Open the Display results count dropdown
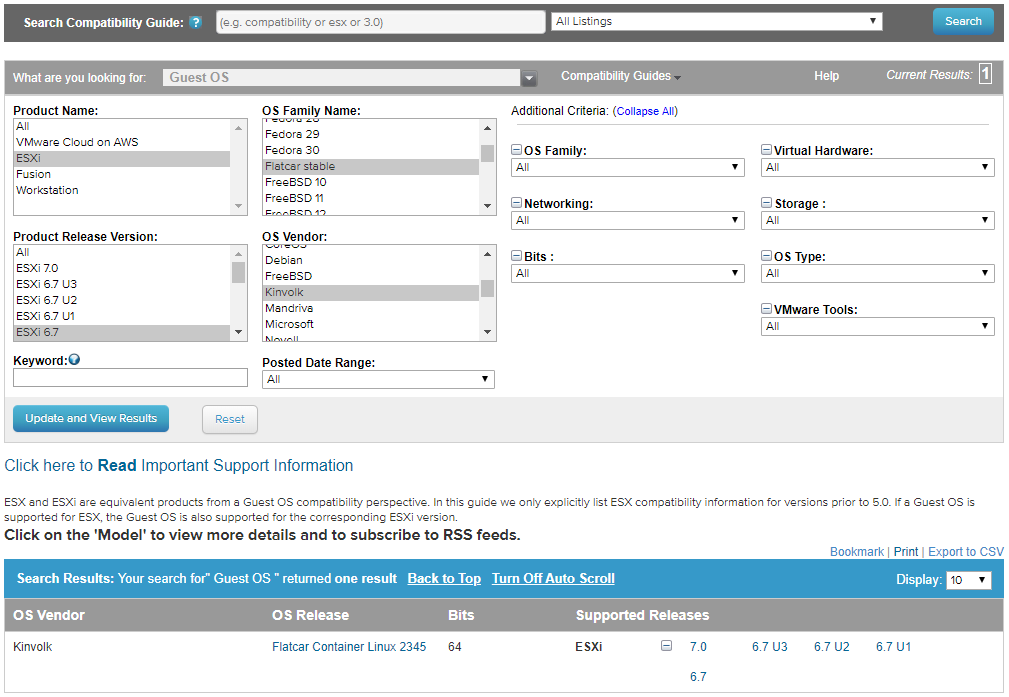Screen dimensions: 1009x697 point(968,580)
